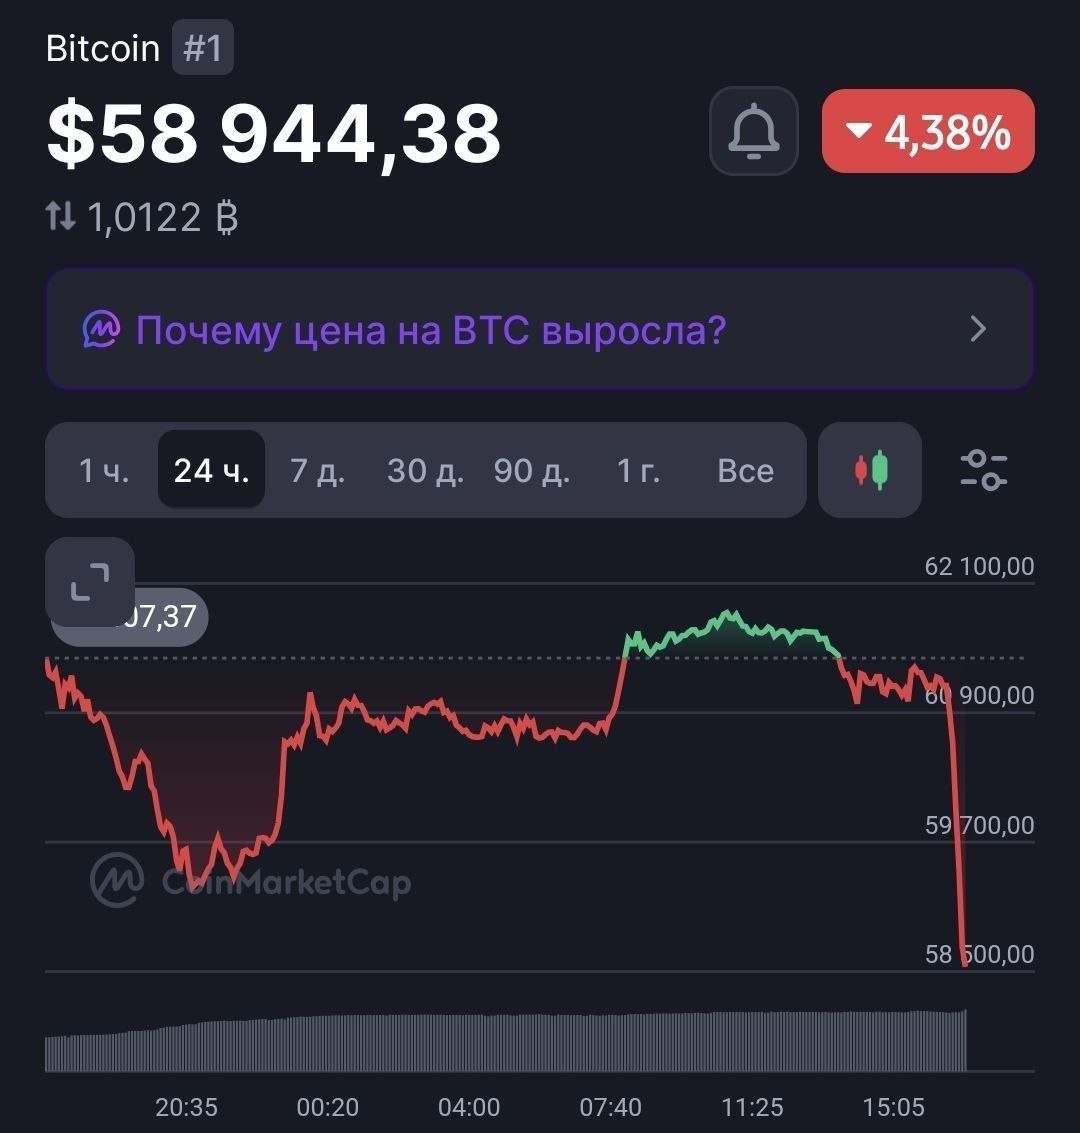The height and width of the screenshot is (1133, 1080).
Task: Tap the up-down currency swap arrows
Action: tap(61, 216)
